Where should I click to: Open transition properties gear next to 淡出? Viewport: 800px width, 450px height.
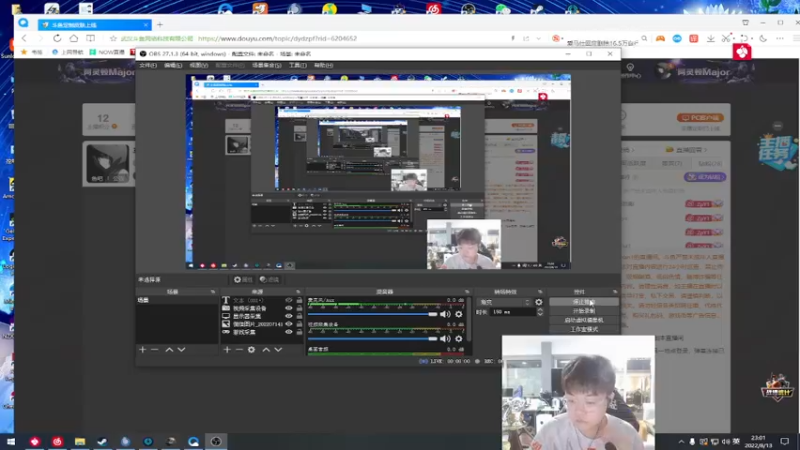(539, 302)
